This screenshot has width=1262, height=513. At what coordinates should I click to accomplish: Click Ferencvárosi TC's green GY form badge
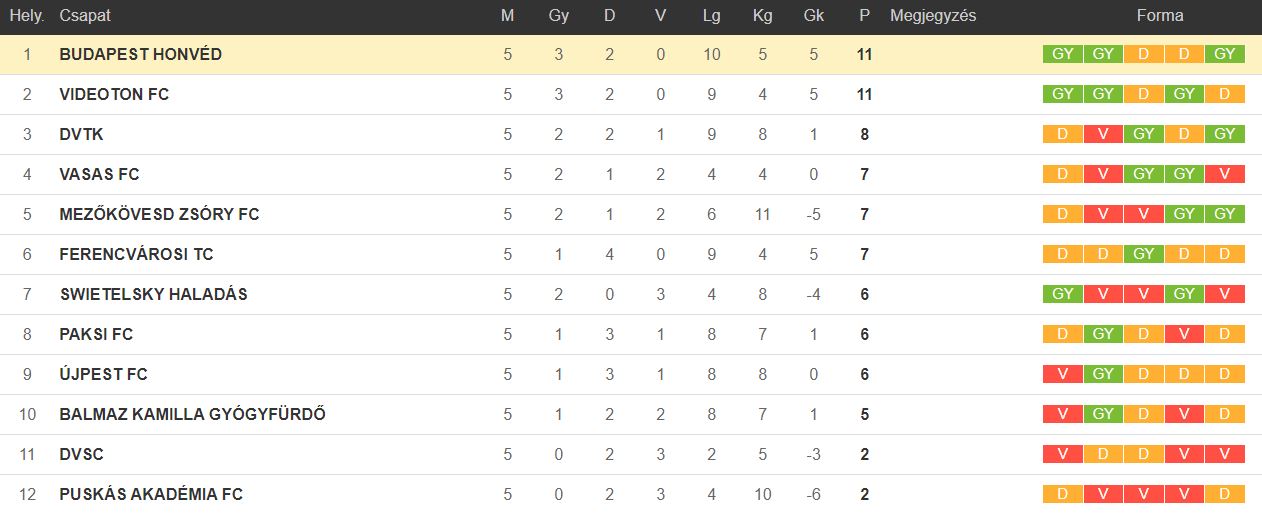pyautogui.click(x=1144, y=254)
